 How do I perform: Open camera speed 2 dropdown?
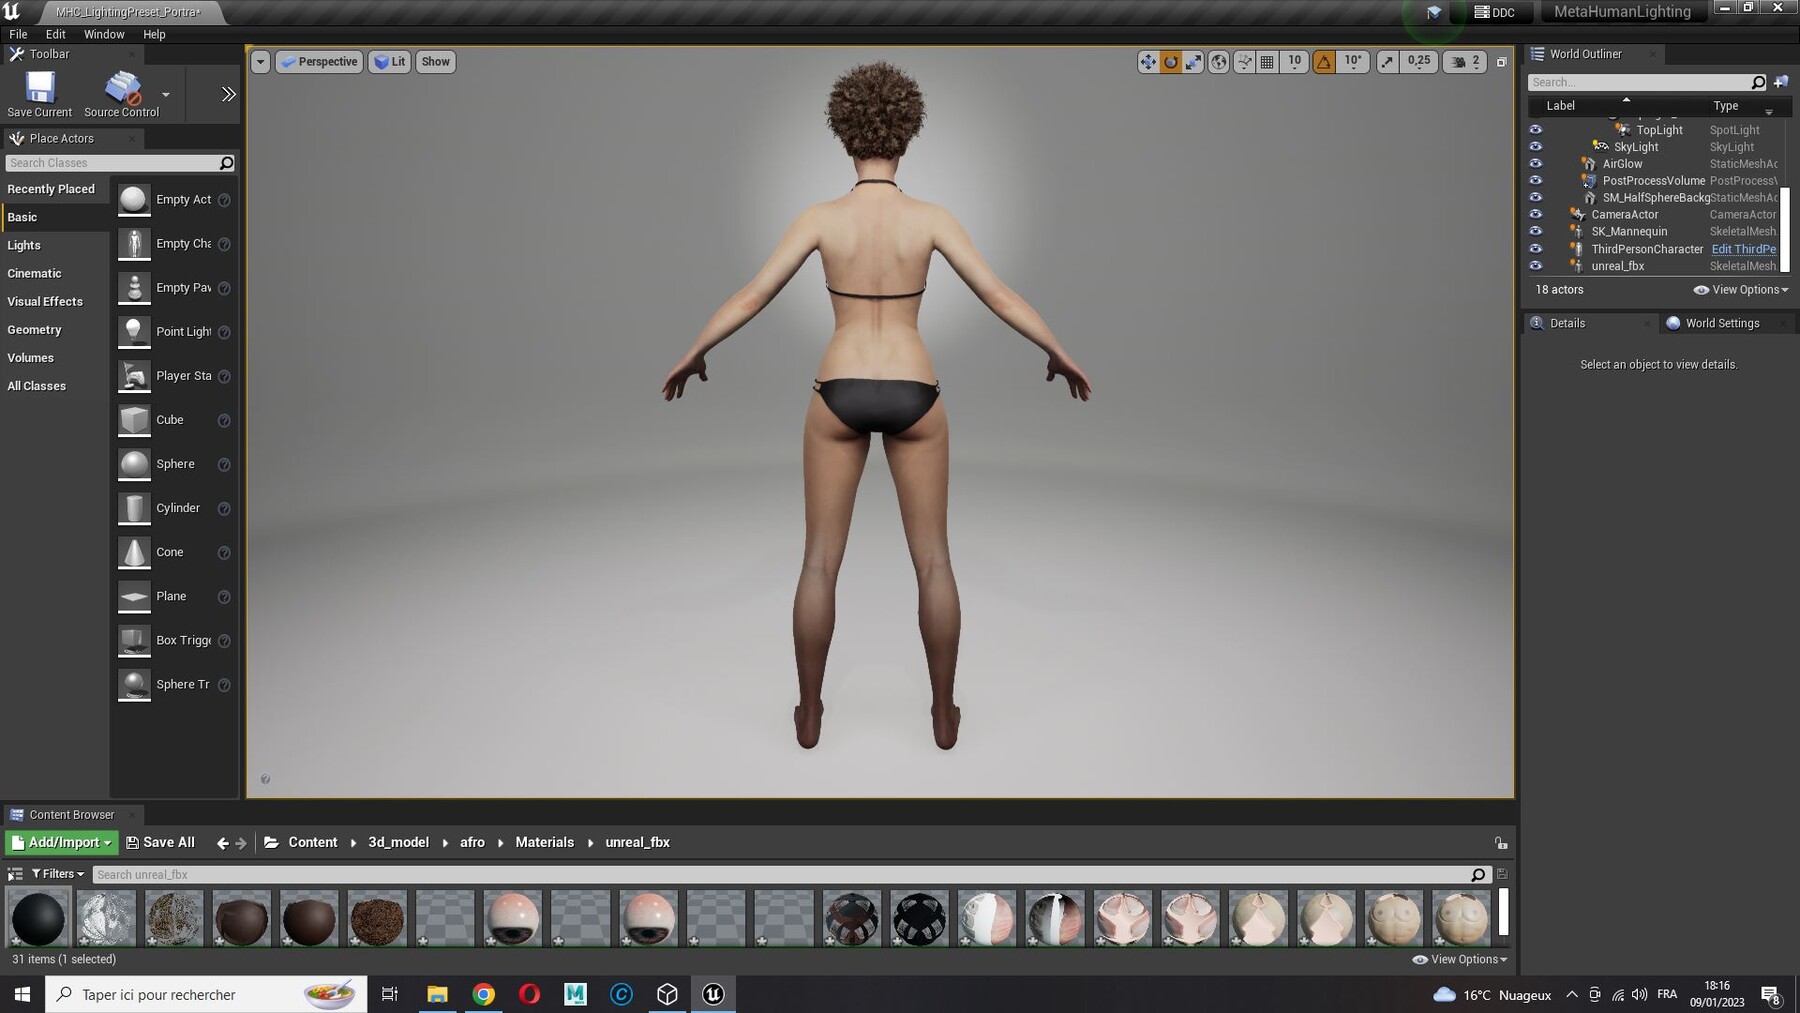click(x=1466, y=61)
